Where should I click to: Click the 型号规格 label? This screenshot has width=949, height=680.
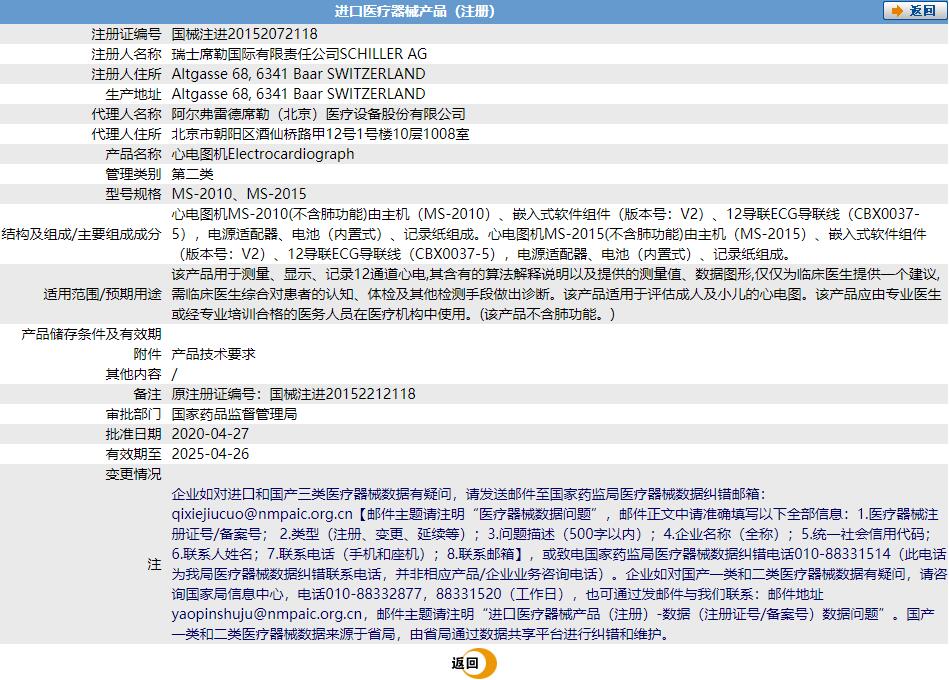134,194
